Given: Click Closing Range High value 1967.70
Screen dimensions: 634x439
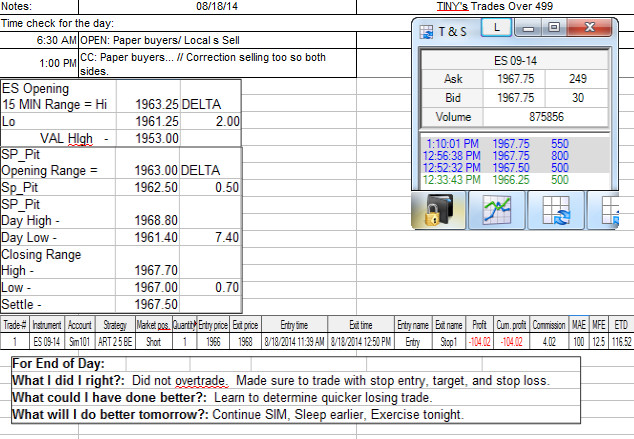Looking at the screenshot, I should [148, 262].
